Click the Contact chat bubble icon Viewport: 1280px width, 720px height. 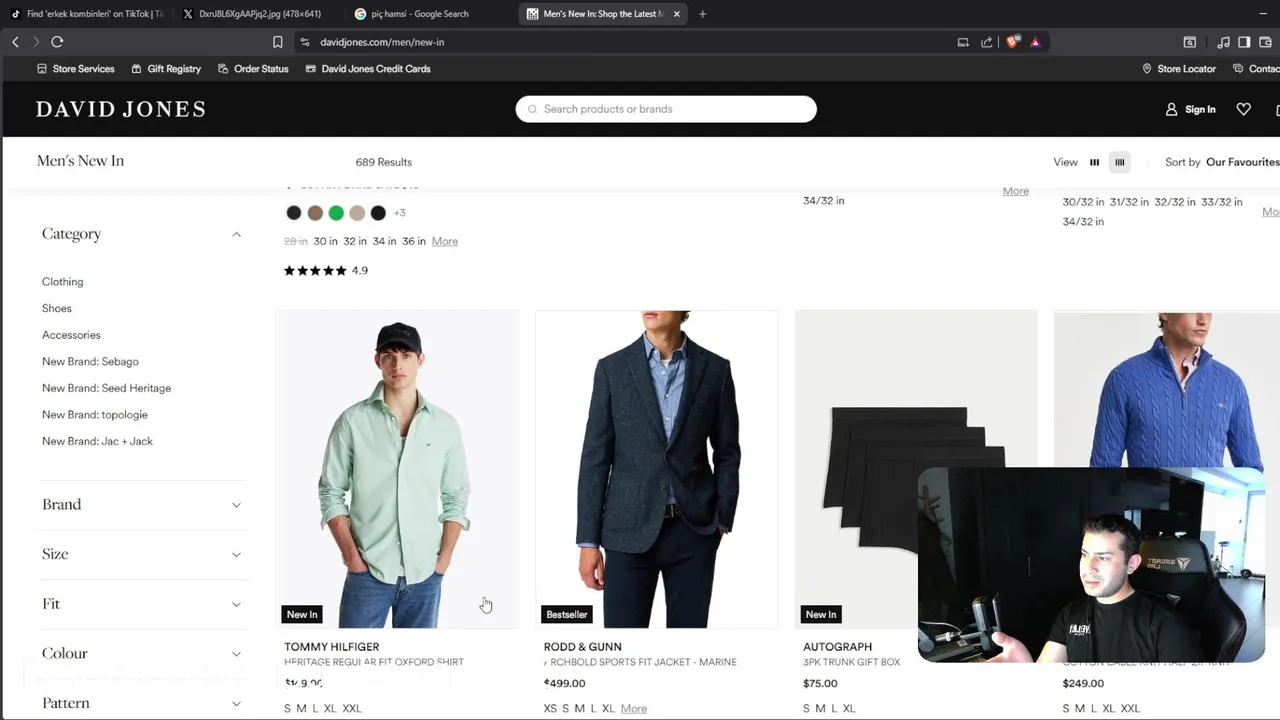pos(1238,69)
